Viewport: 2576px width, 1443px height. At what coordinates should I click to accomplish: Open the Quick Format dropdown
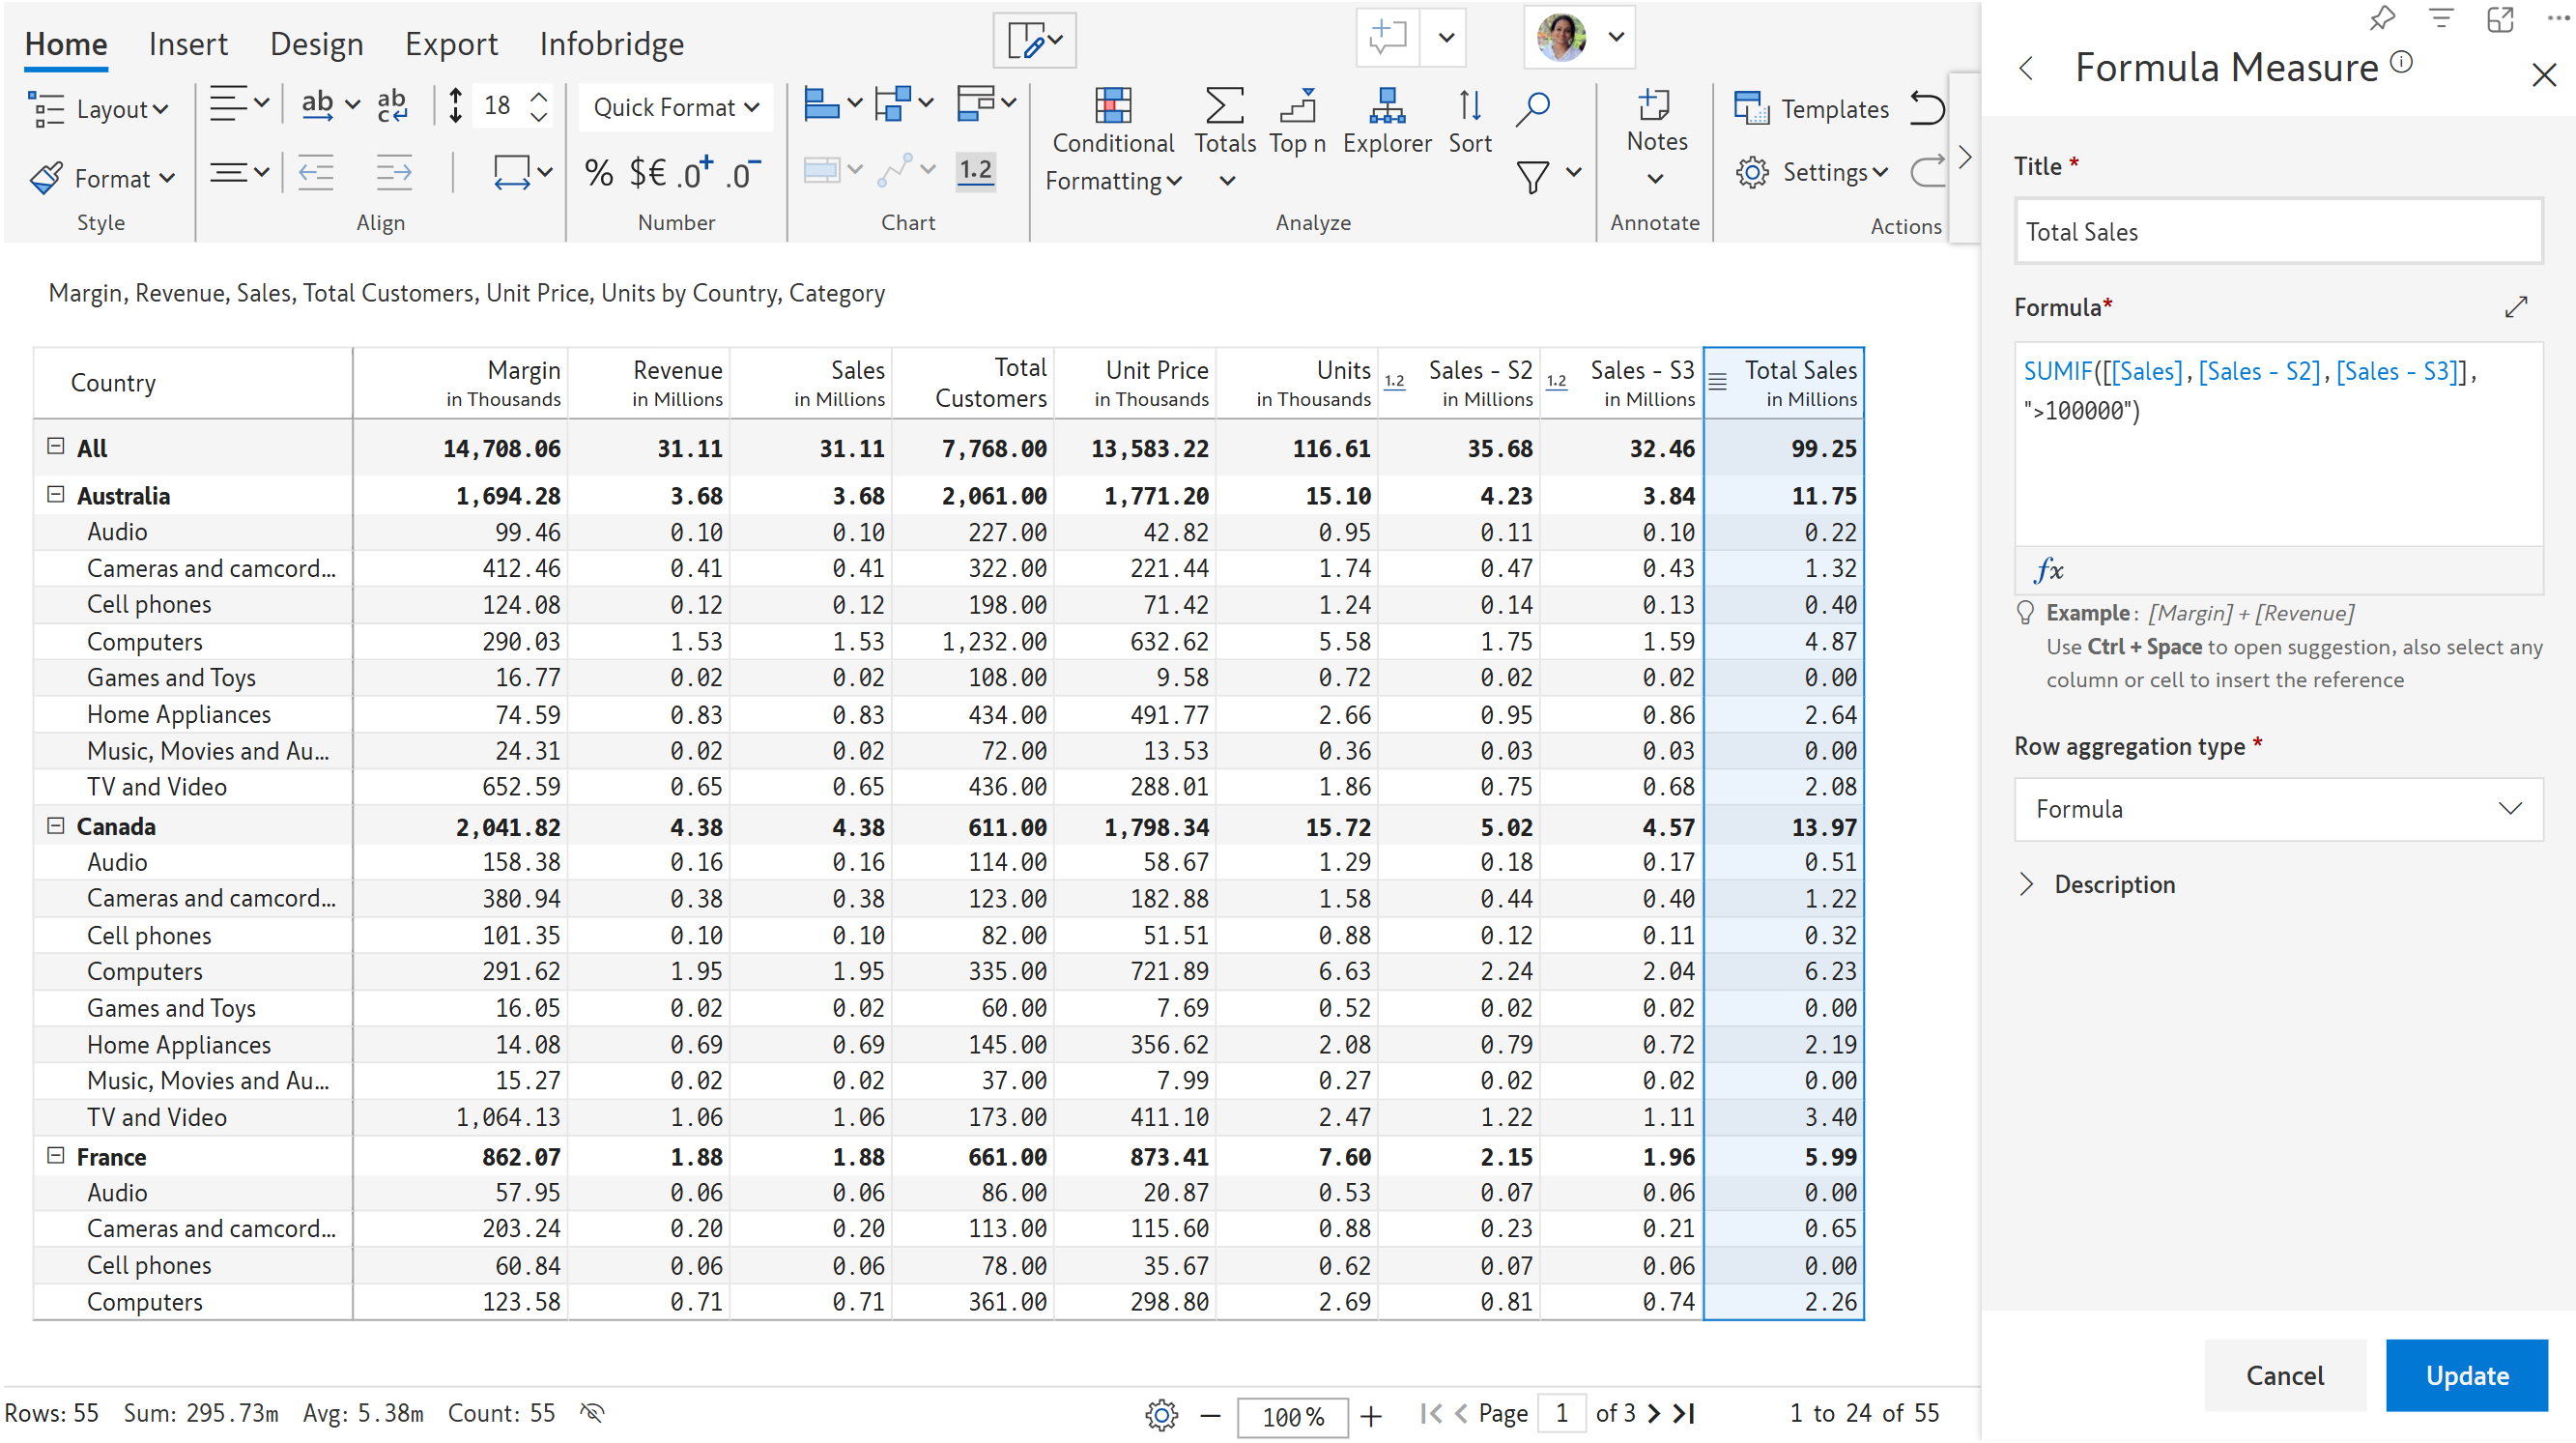coord(675,107)
